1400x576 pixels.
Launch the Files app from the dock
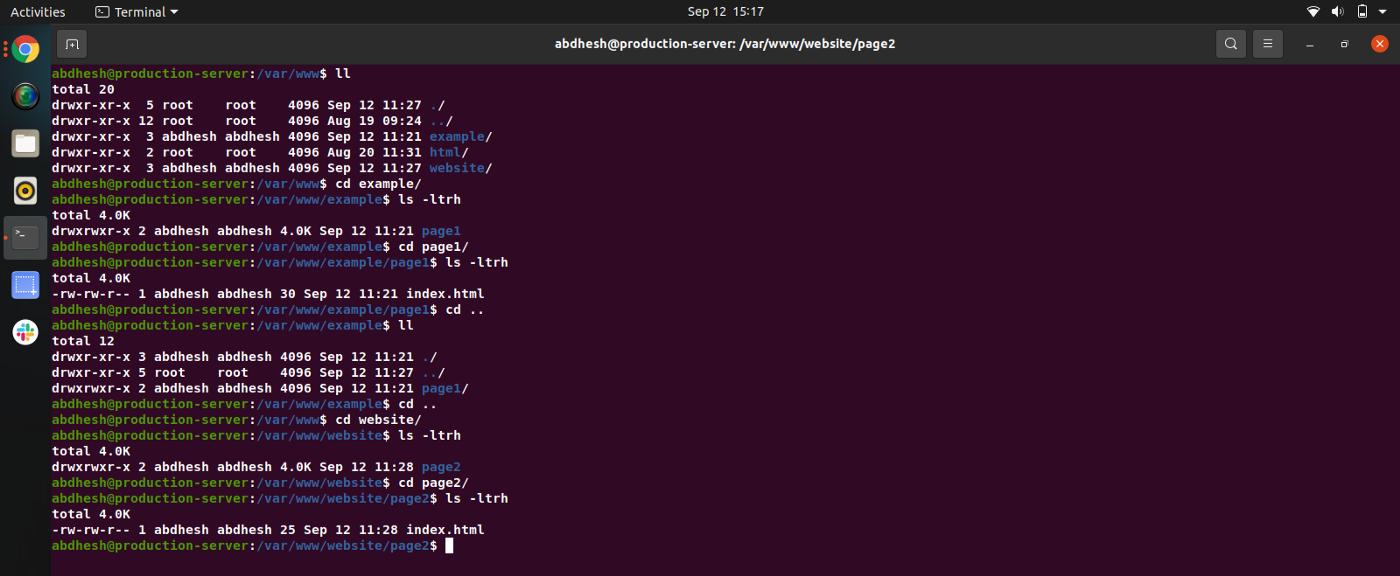(25, 143)
